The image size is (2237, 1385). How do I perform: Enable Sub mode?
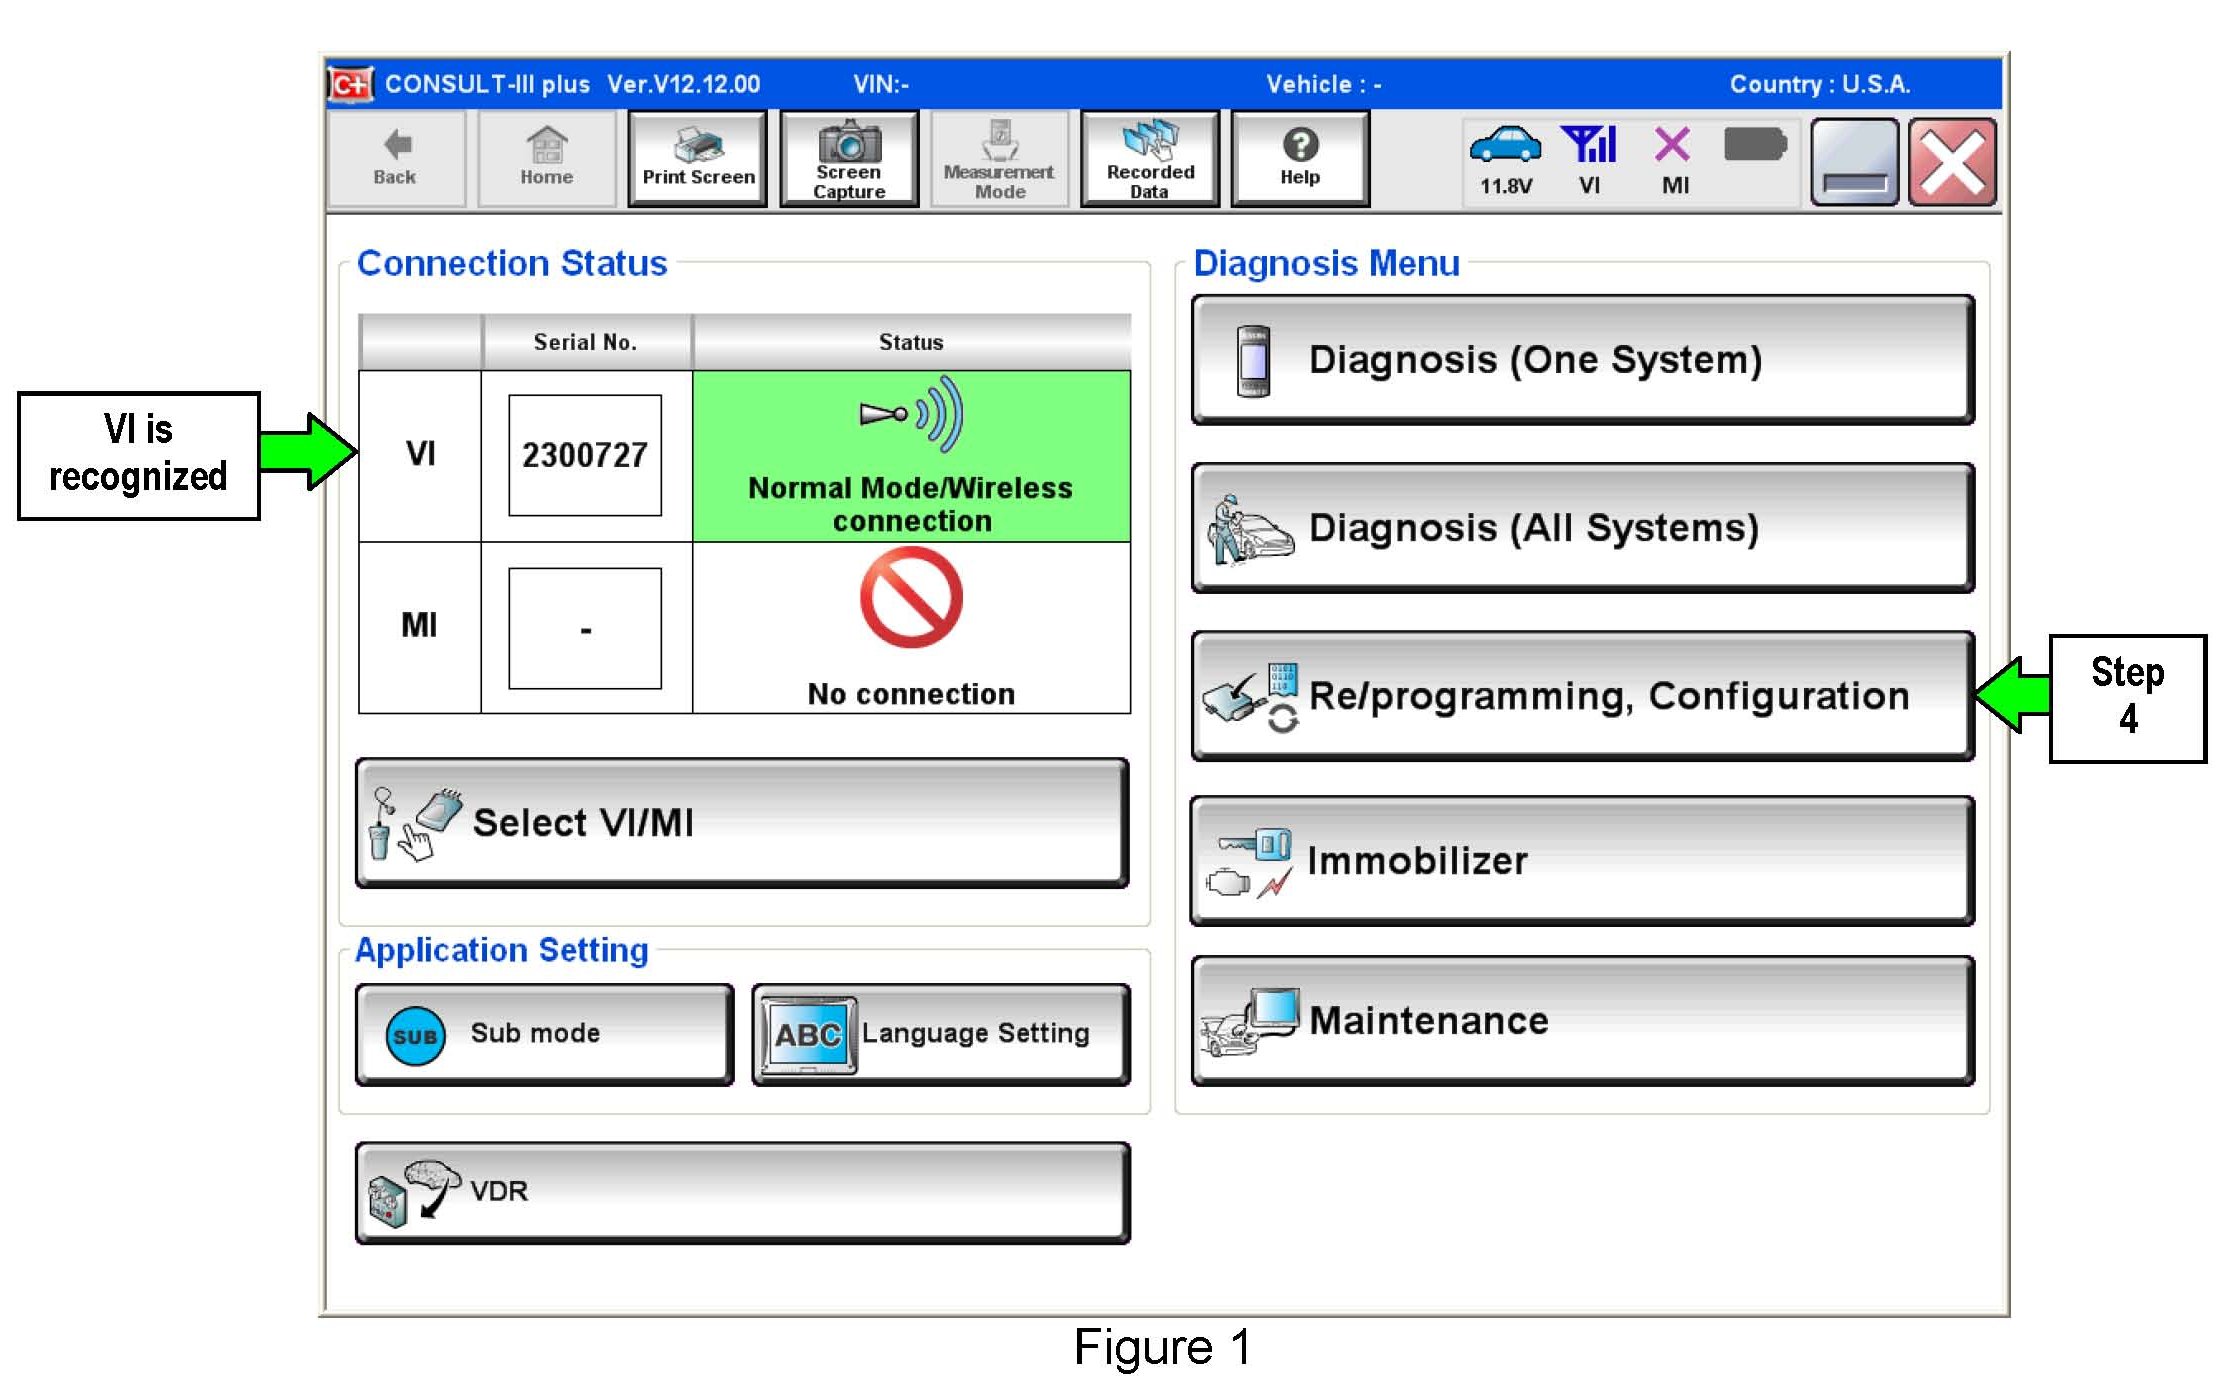[544, 1034]
